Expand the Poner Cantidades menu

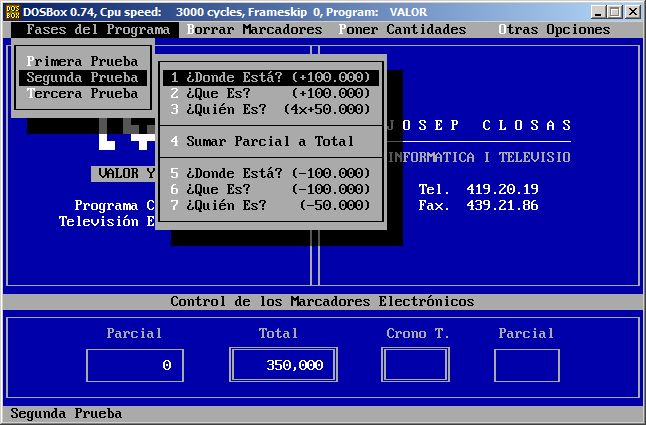[x=402, y=29]
